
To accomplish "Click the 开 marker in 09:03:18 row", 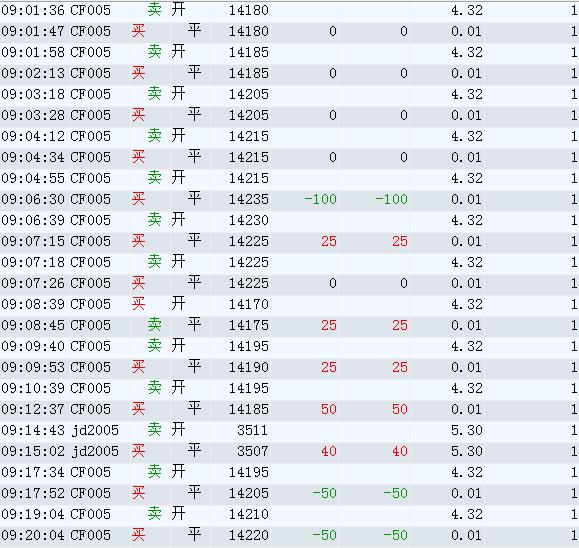I will tap(178, 94).
